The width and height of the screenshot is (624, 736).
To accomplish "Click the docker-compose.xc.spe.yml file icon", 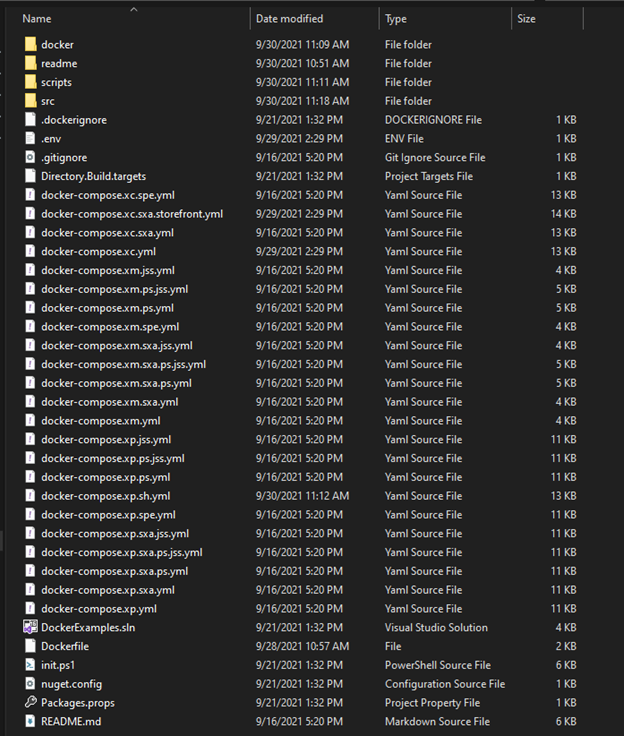I will coord(31,195).
